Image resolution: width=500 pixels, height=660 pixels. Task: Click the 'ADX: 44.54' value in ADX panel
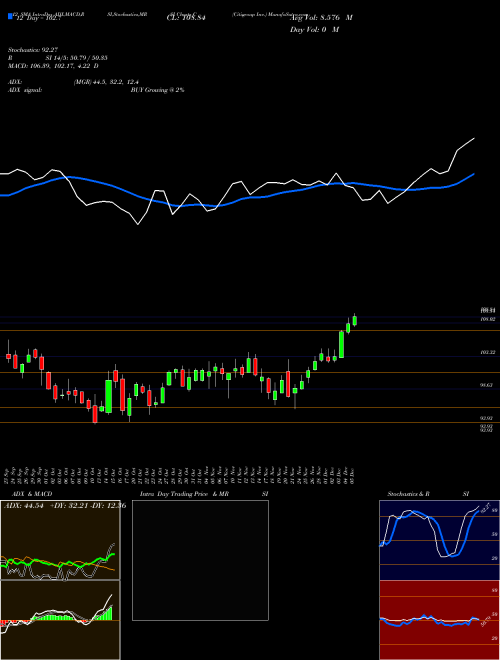pyautogui.click(x=24, y=506)
